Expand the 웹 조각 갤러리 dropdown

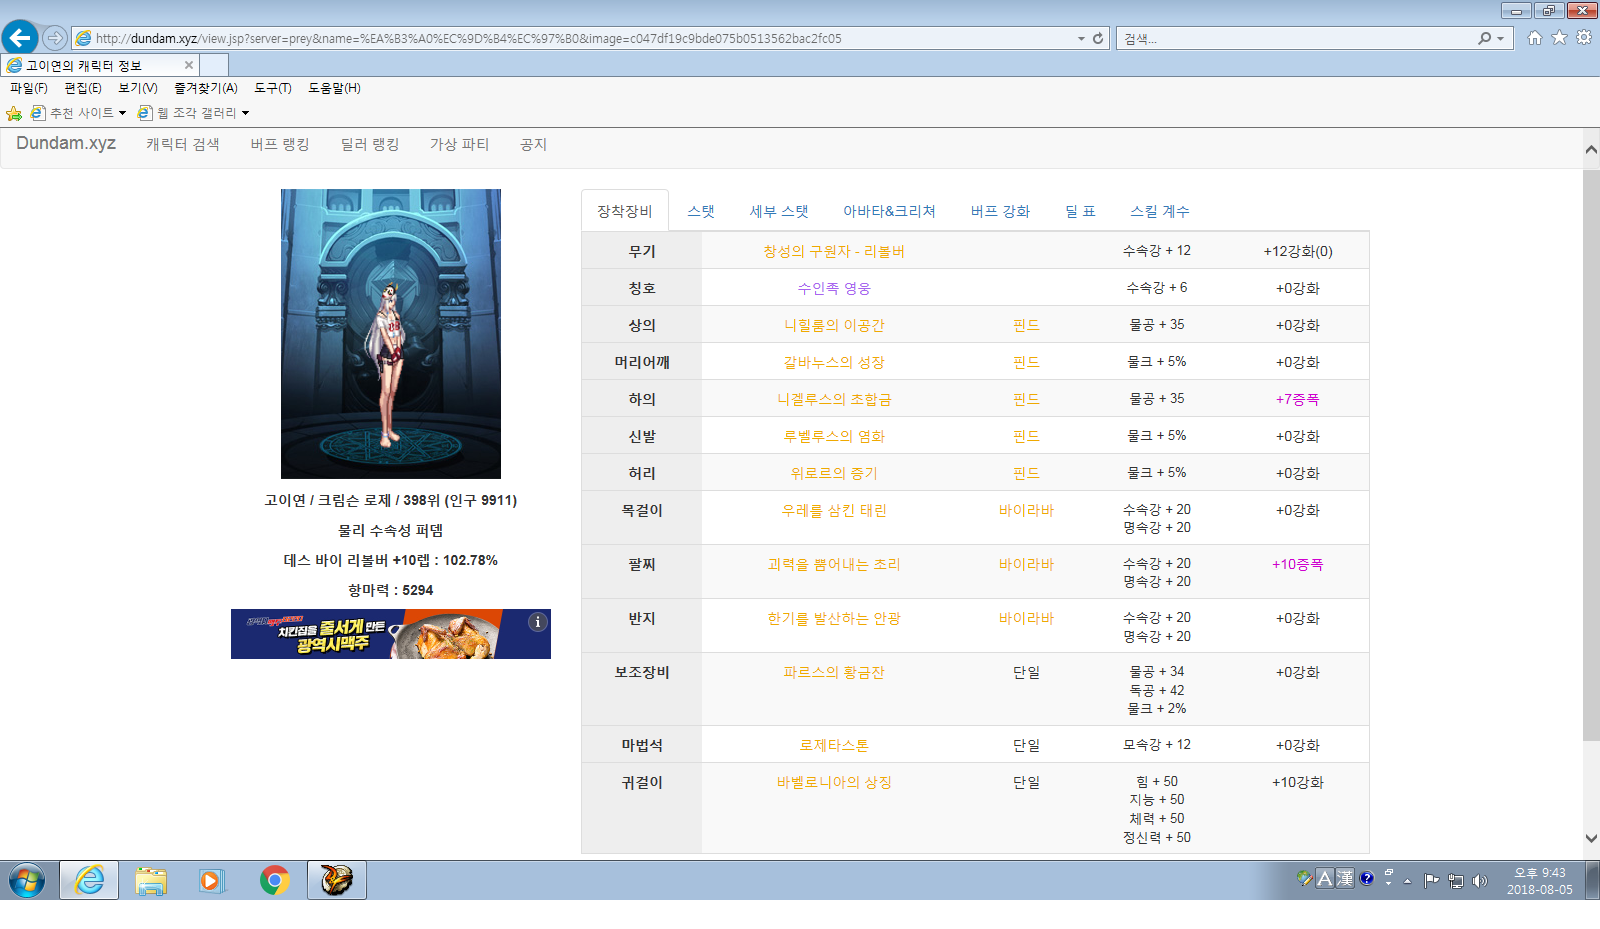tap(245, 113)
